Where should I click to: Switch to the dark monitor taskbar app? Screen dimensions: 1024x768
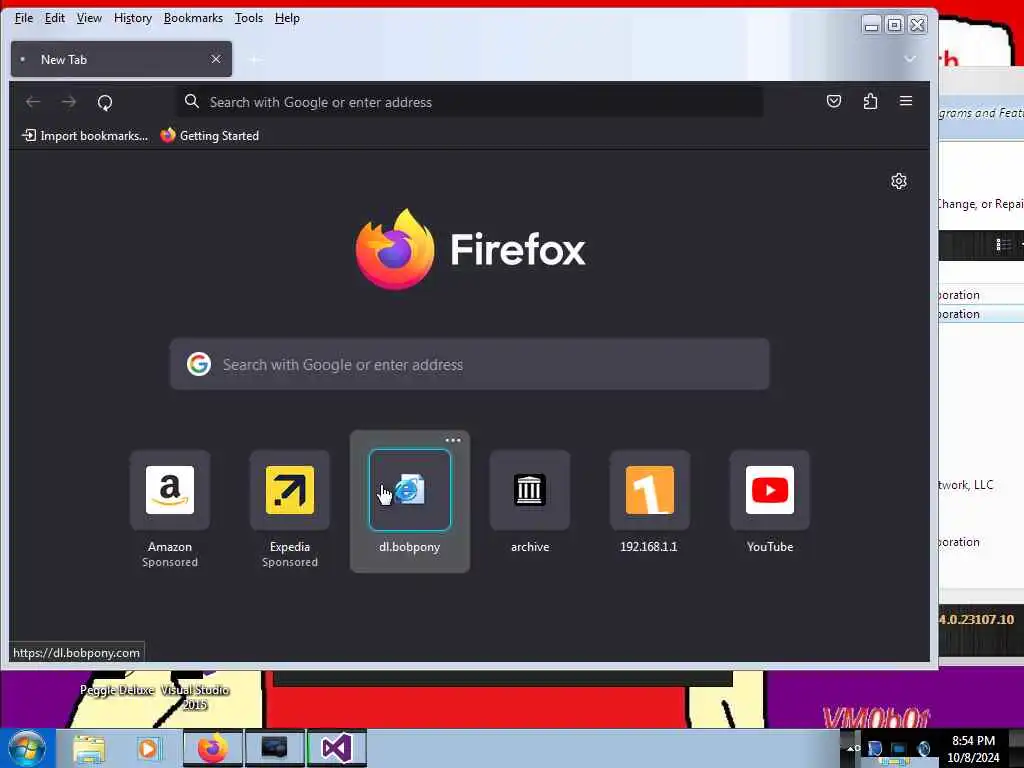[x=274, y=748]
